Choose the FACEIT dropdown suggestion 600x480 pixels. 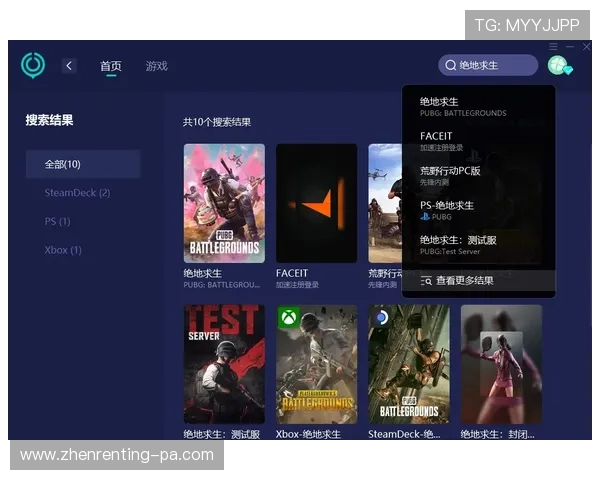click(x=478, y=141)
